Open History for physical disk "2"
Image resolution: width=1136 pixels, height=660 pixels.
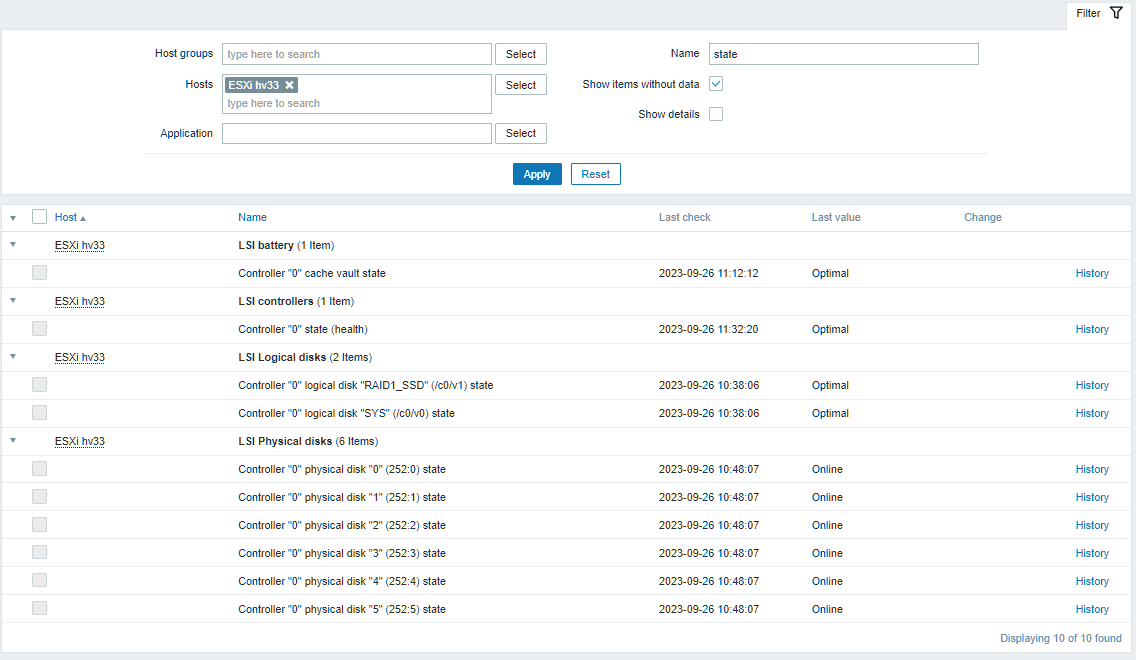pos(1092,525)
